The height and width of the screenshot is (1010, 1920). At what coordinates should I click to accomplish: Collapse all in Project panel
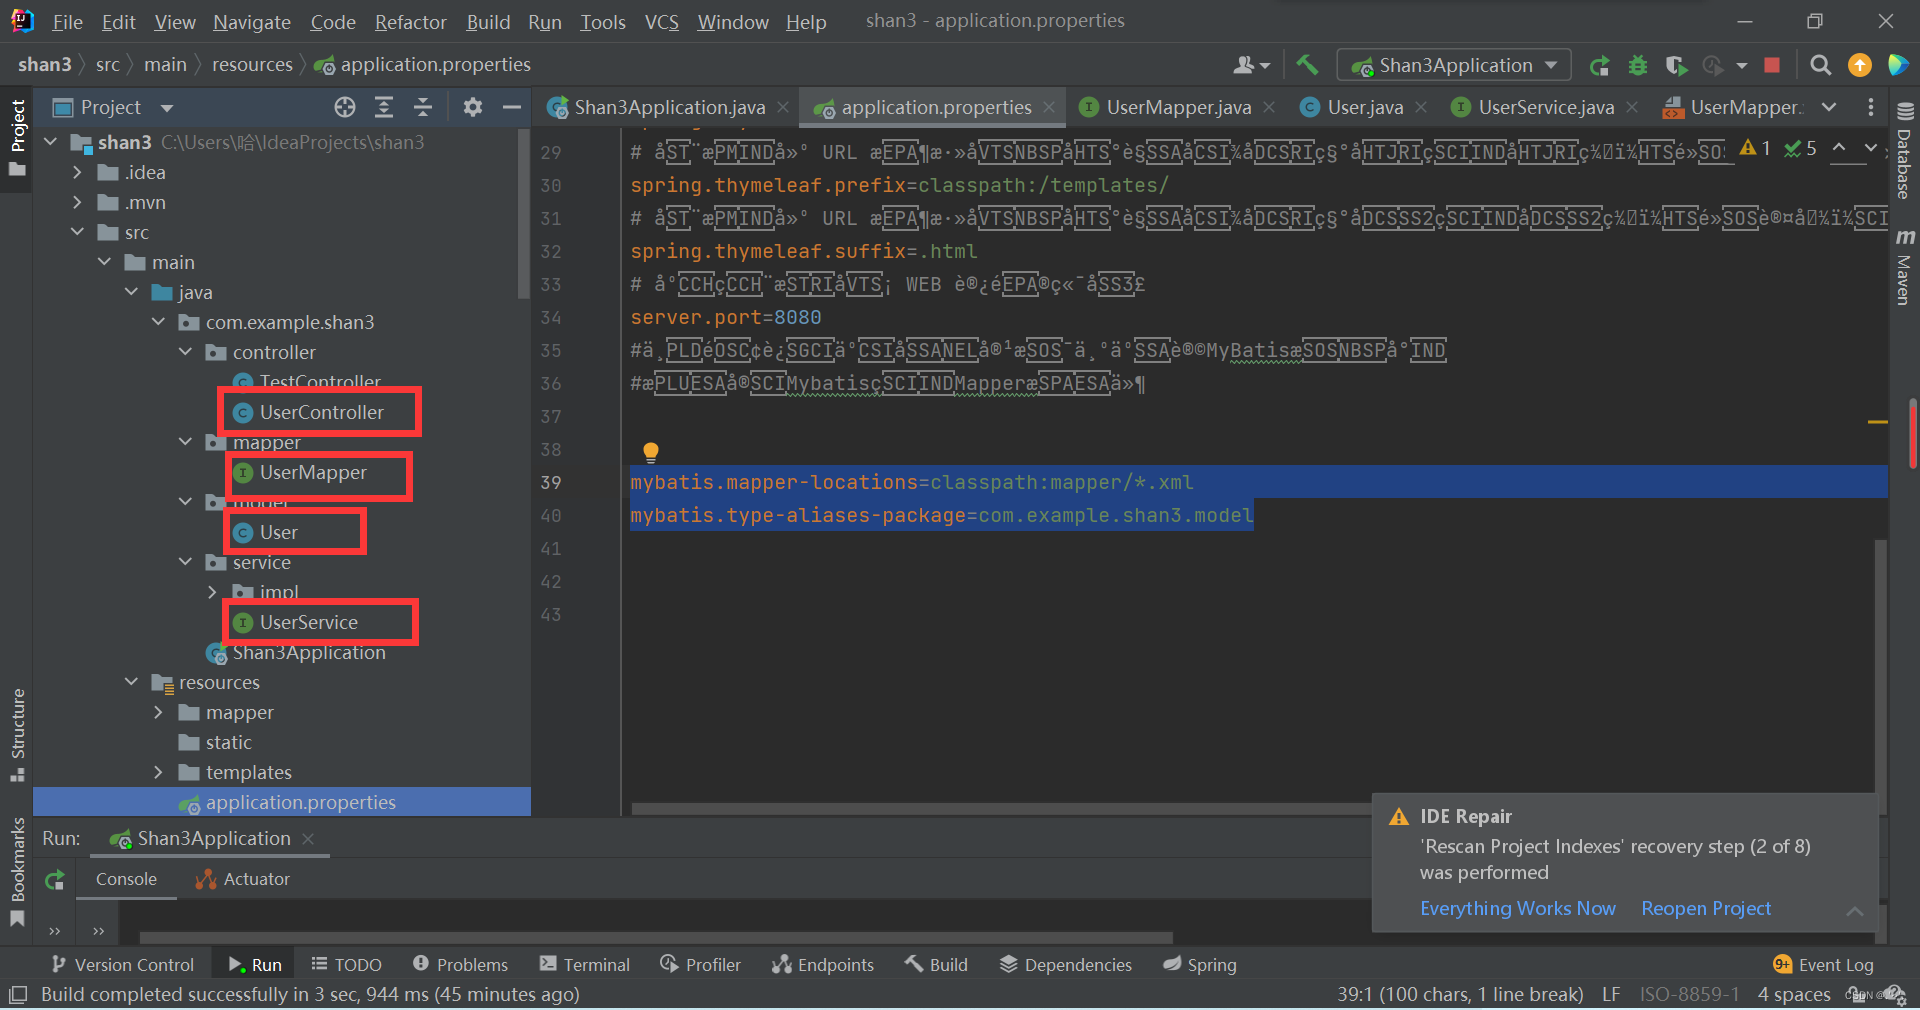pyautogui.click(x=423, y=107)
